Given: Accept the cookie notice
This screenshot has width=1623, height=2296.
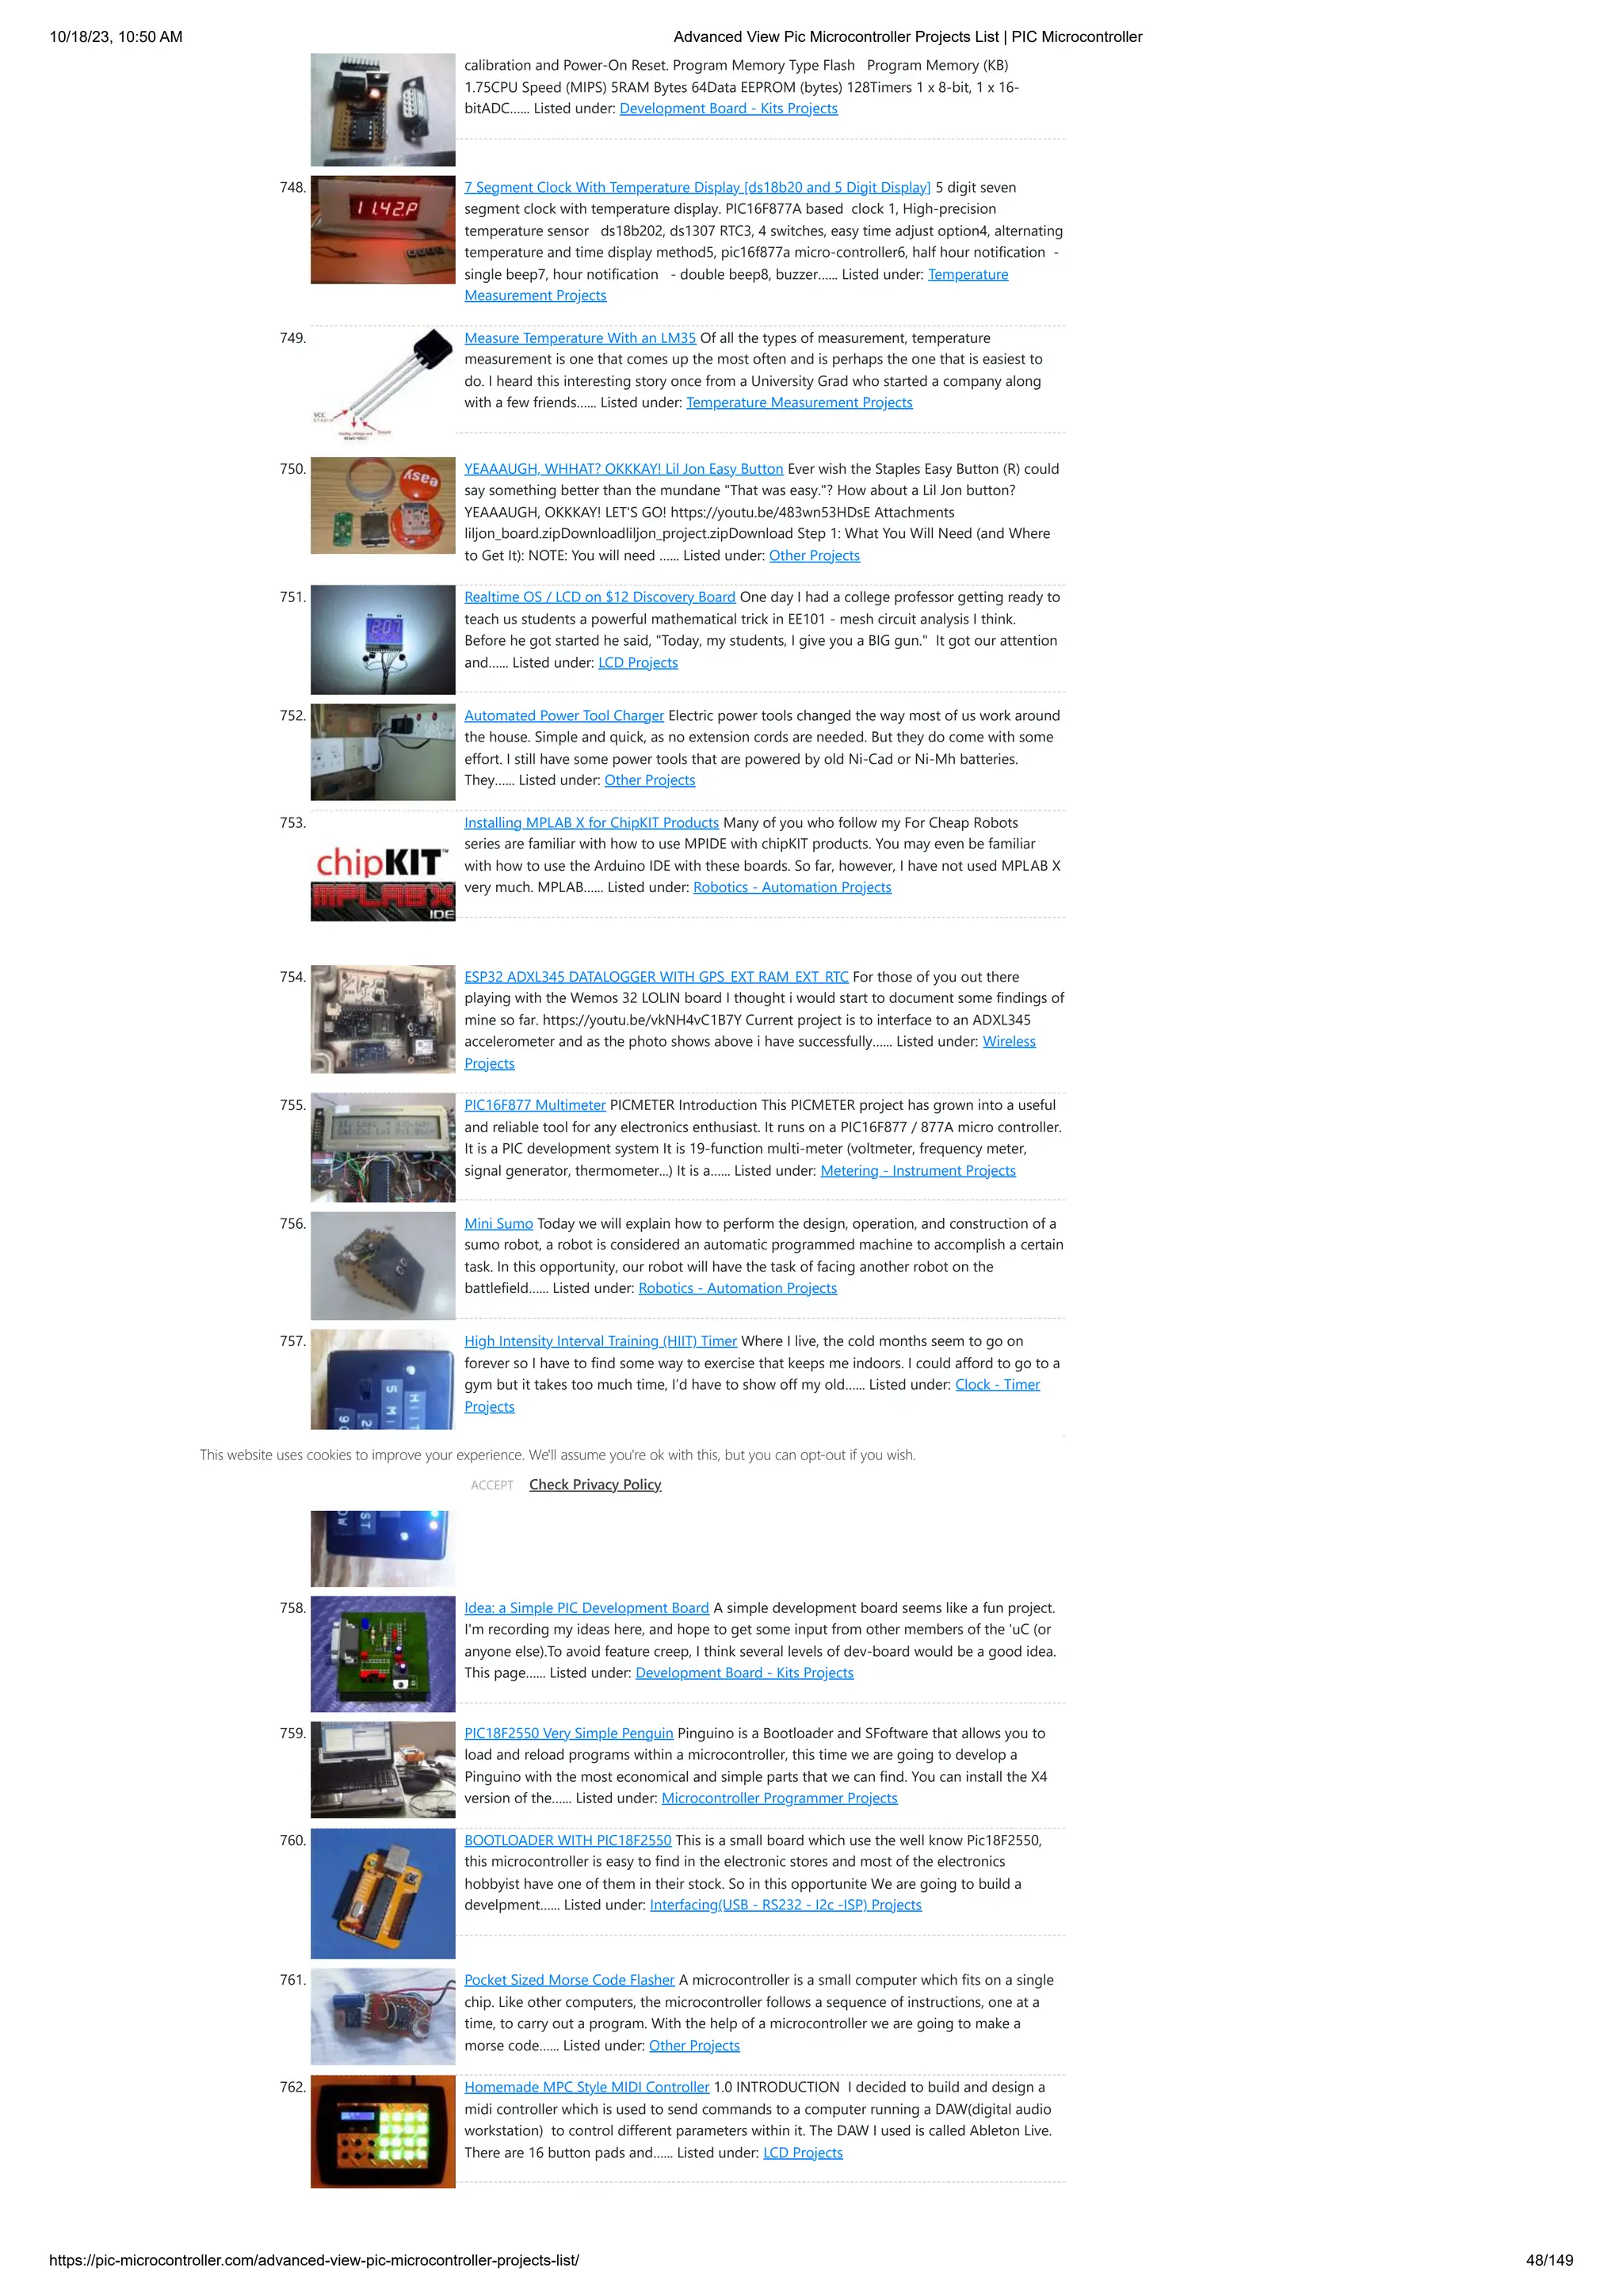Looking at the screenshot, I should 492,1485.
